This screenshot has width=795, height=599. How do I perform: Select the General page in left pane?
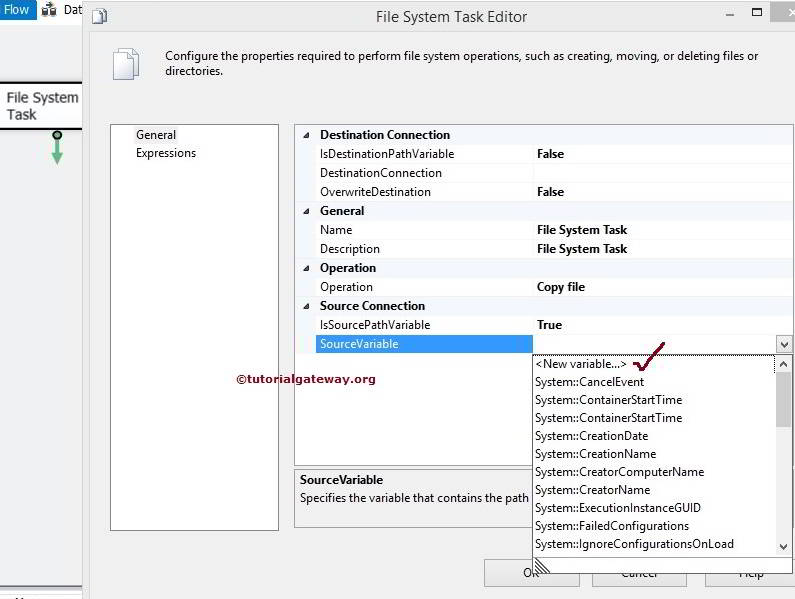tap(156, 135)
